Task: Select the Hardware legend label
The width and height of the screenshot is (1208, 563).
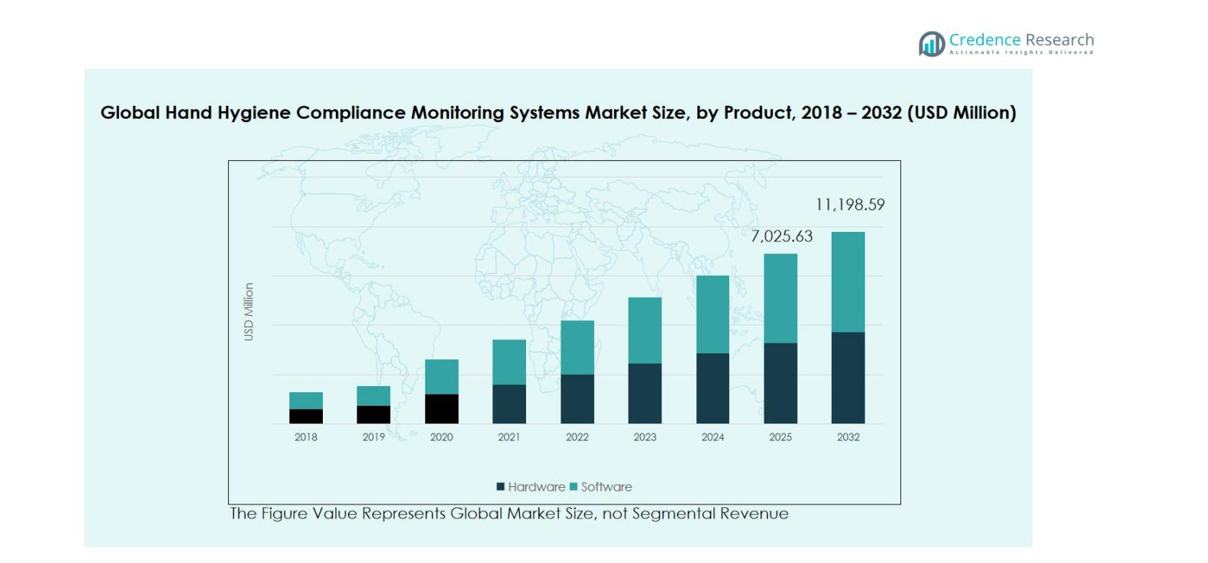Action: tap(536, 487)
